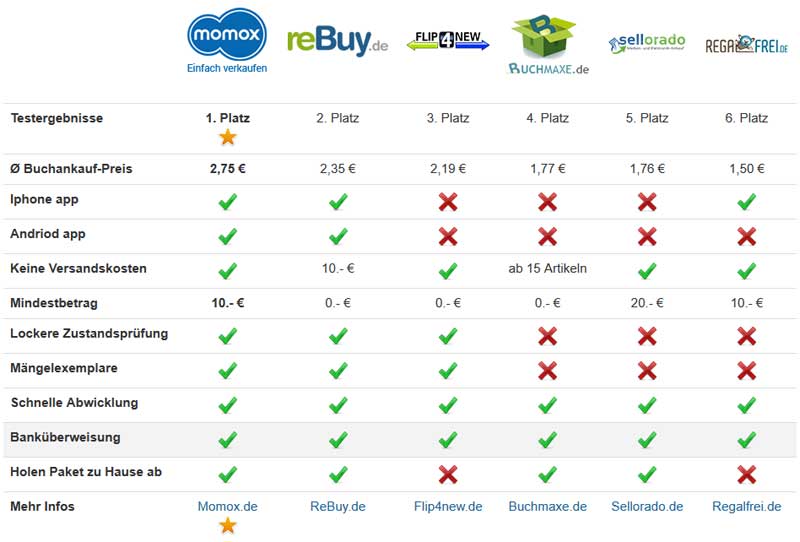Click Regalfrei red cross for Andriod app
This screenshot has height=542, width=800.
(746, 236)
